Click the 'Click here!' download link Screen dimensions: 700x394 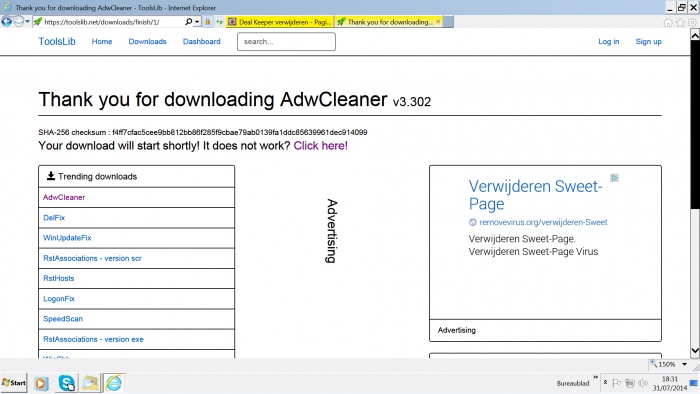[x=321, y=145]
